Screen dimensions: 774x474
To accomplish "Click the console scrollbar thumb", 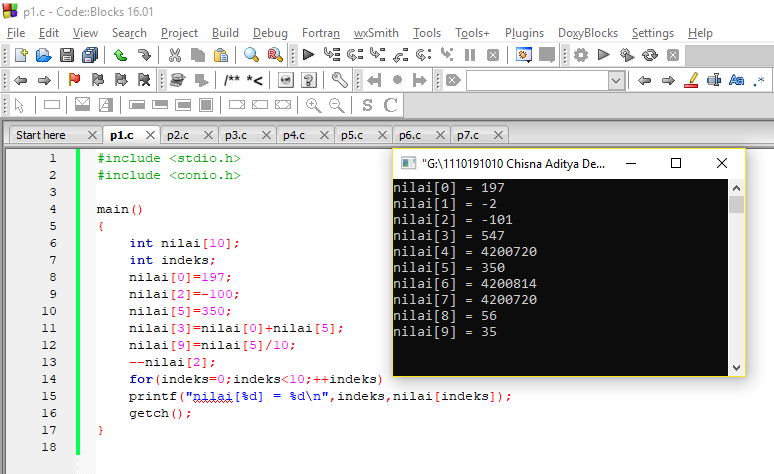I will pyautogui.click(x=736, y=204).
